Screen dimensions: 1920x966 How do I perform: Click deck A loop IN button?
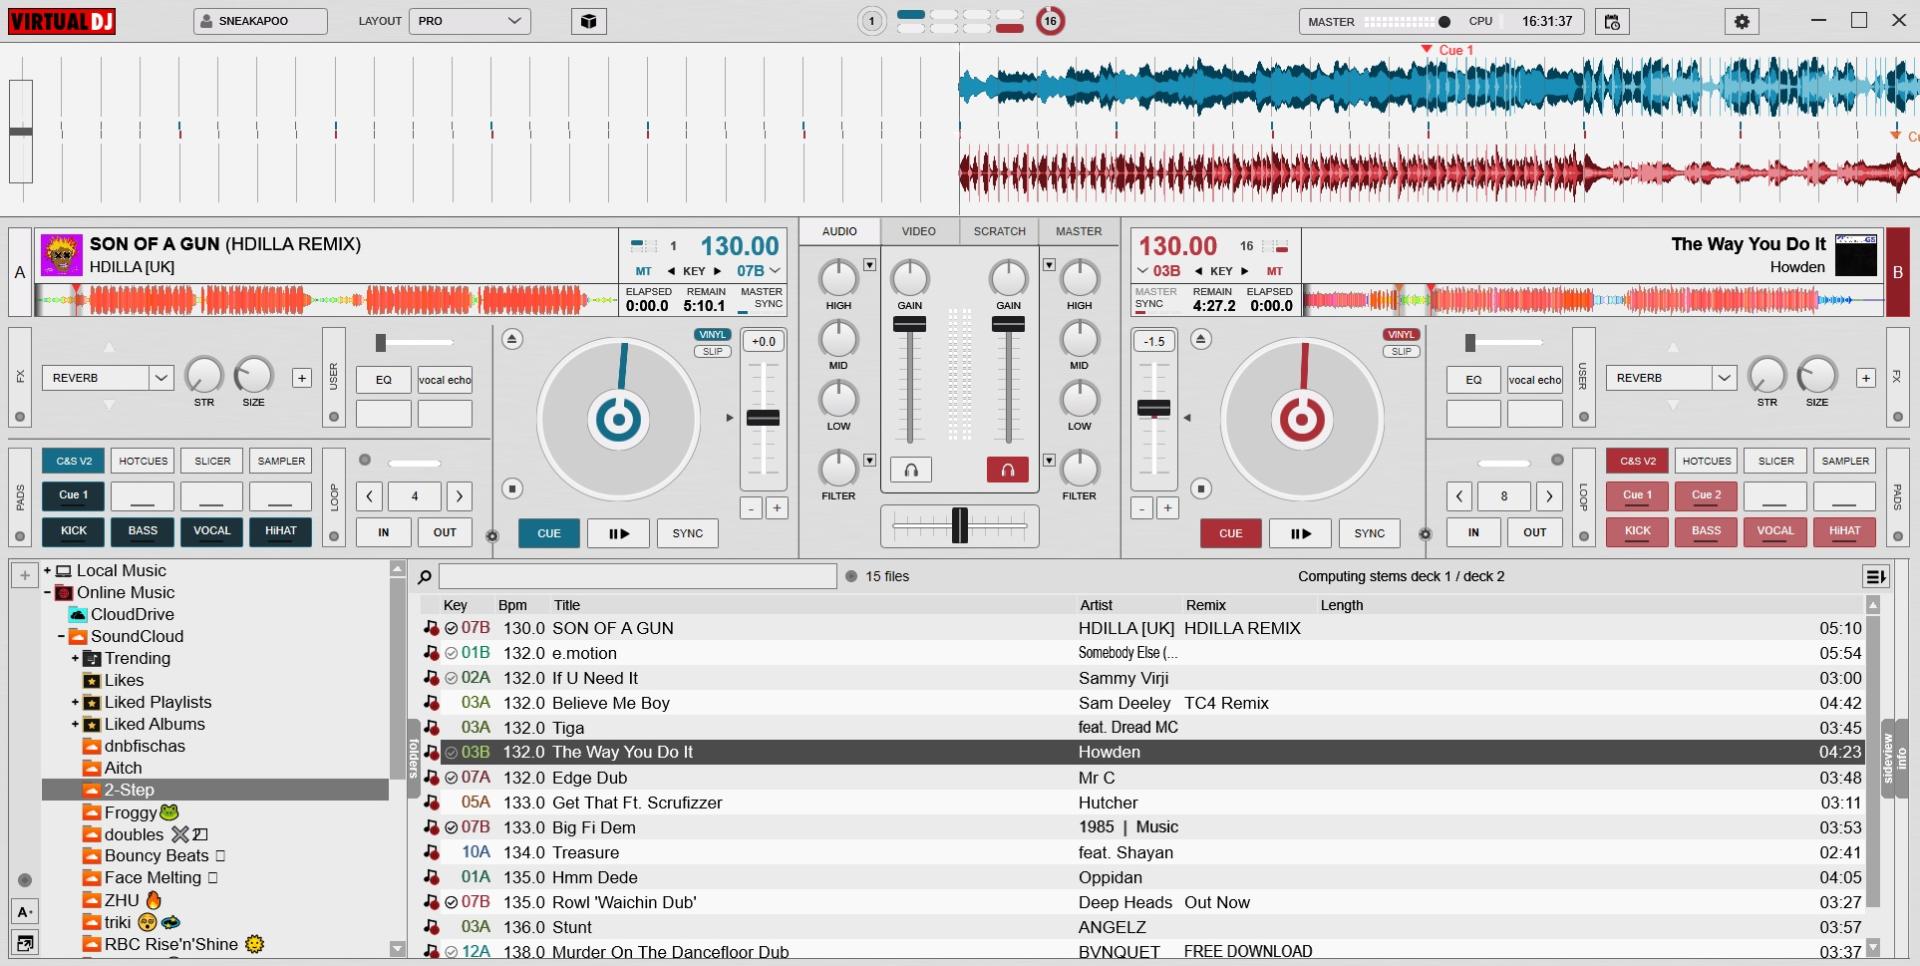tap(383, 533)
